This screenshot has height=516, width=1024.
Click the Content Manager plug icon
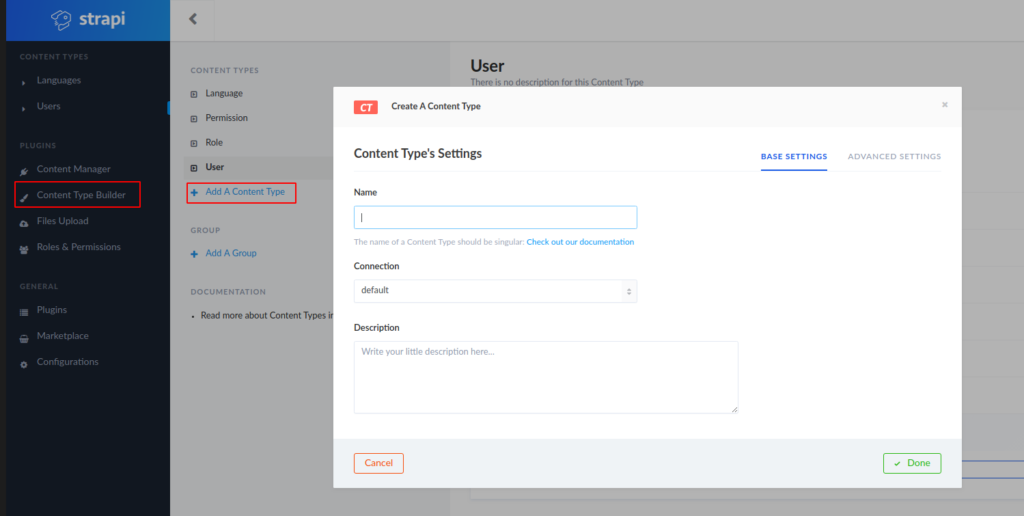pyautogui.click(x=24, y=172)
